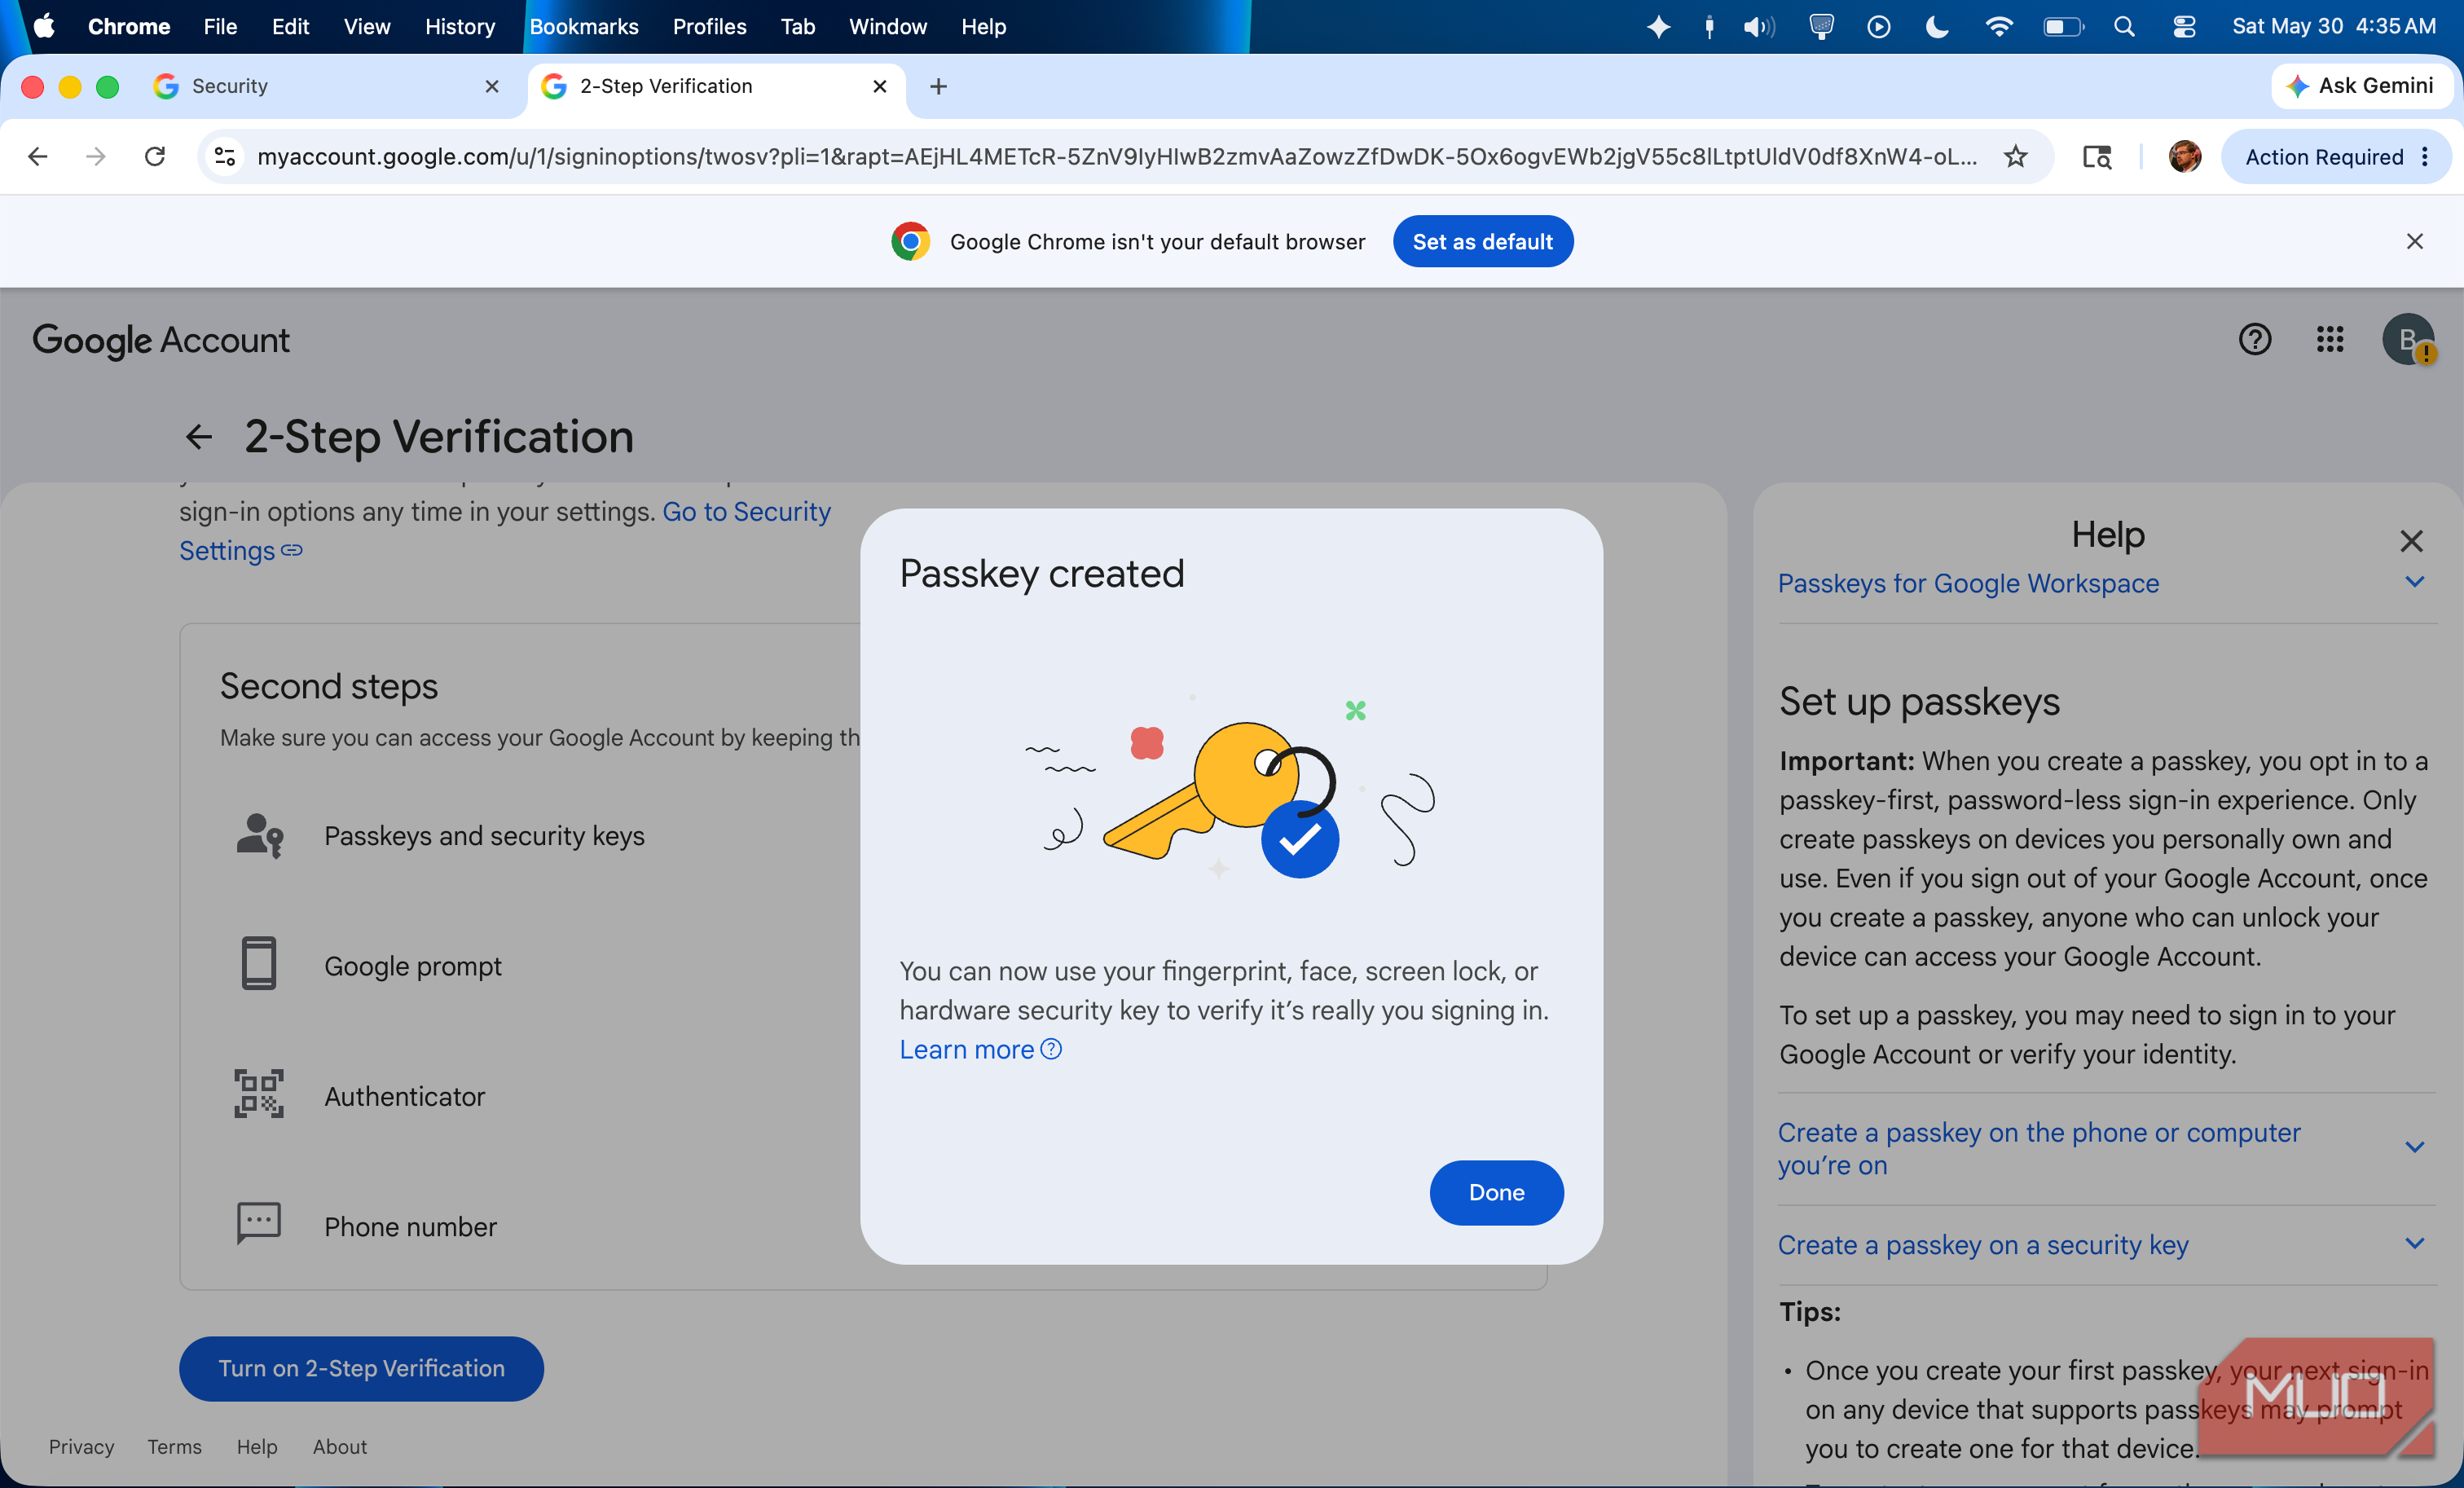The width and height of the screenshot is (2464, 1488).
Task: Open the Chrome profile picture
Action: click(2184, 157)
